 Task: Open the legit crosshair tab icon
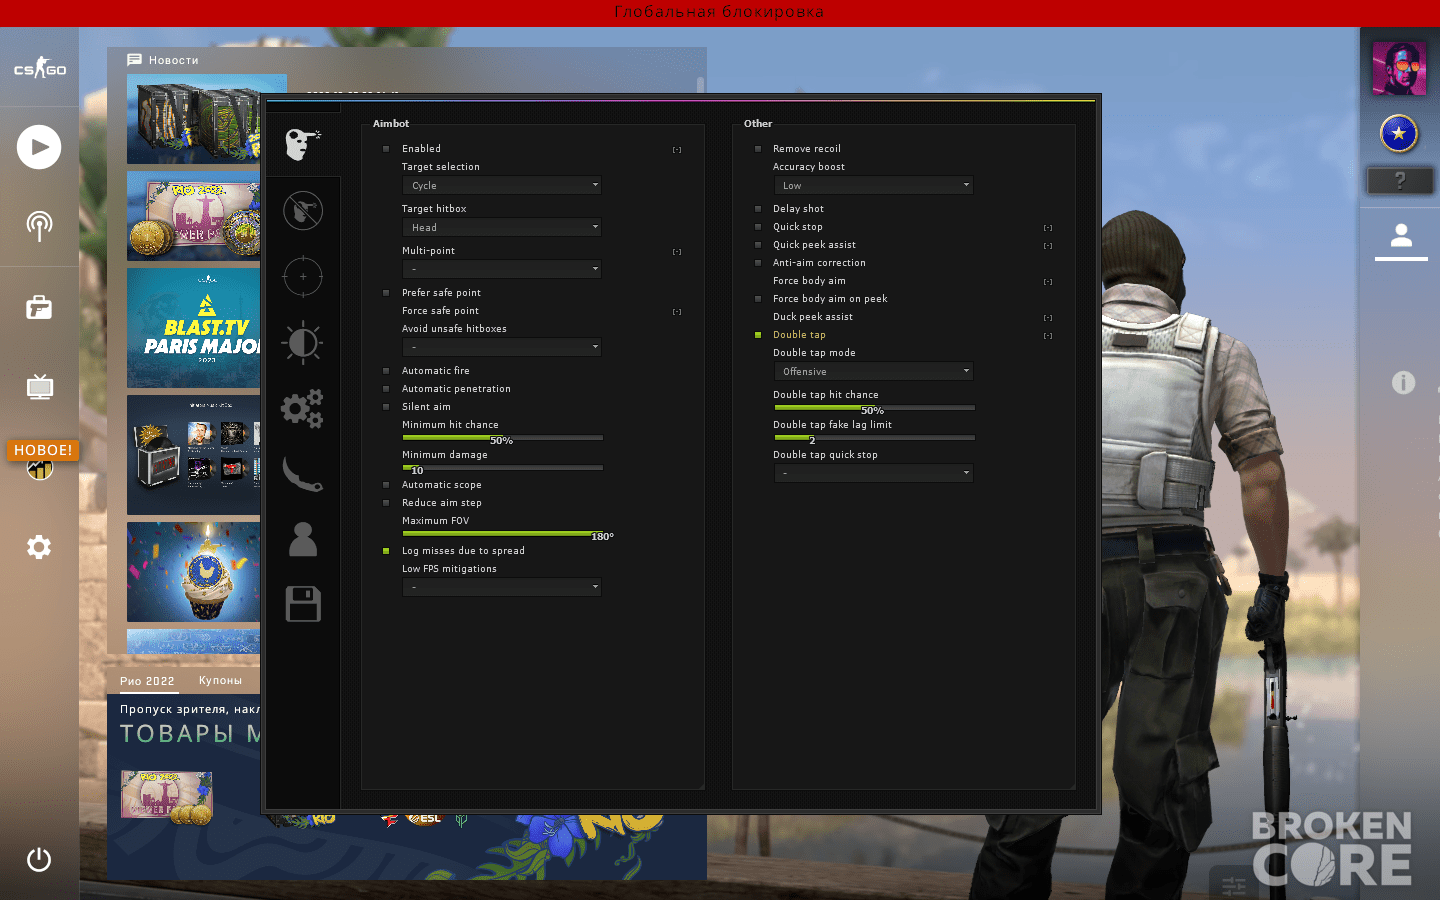point(303,277)
